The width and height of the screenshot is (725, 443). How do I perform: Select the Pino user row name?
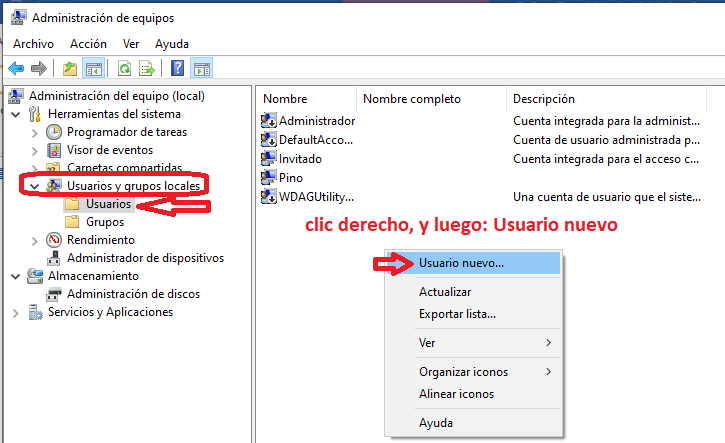click(291, 178)
